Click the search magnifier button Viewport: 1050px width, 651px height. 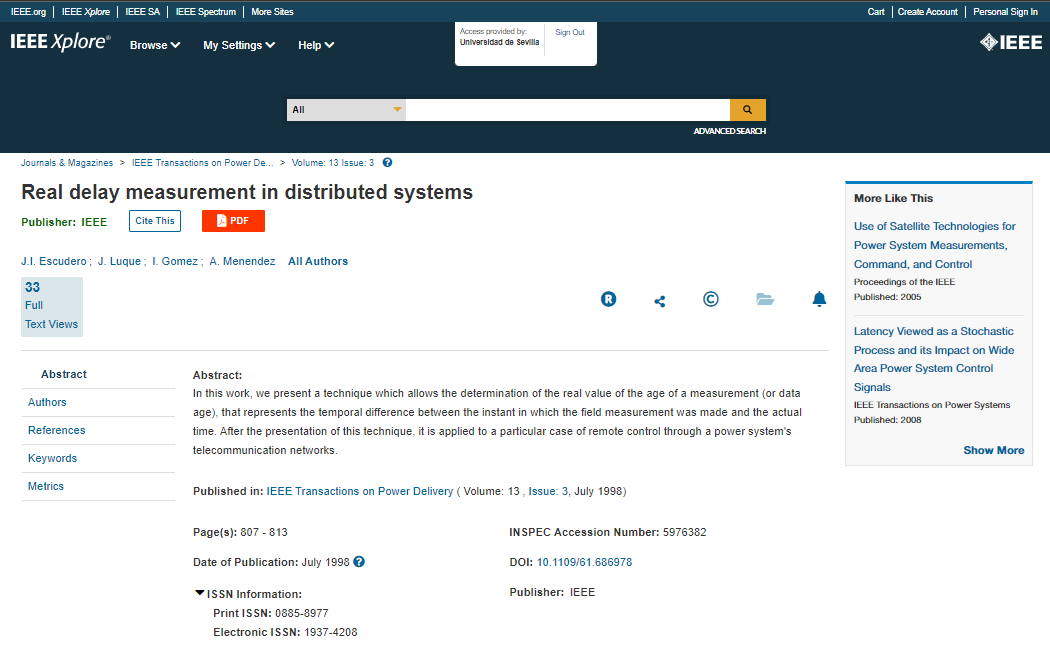click(x=747, y=110)
